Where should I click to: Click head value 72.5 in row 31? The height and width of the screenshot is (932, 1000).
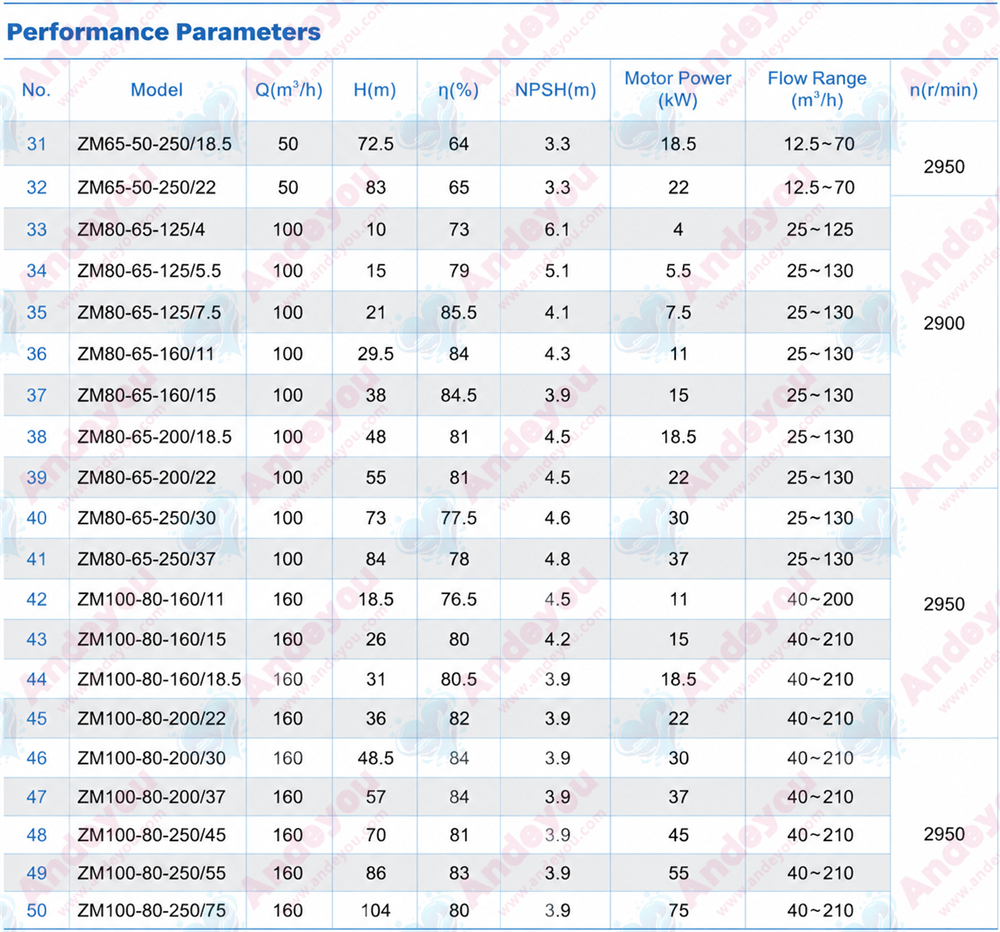376,144
